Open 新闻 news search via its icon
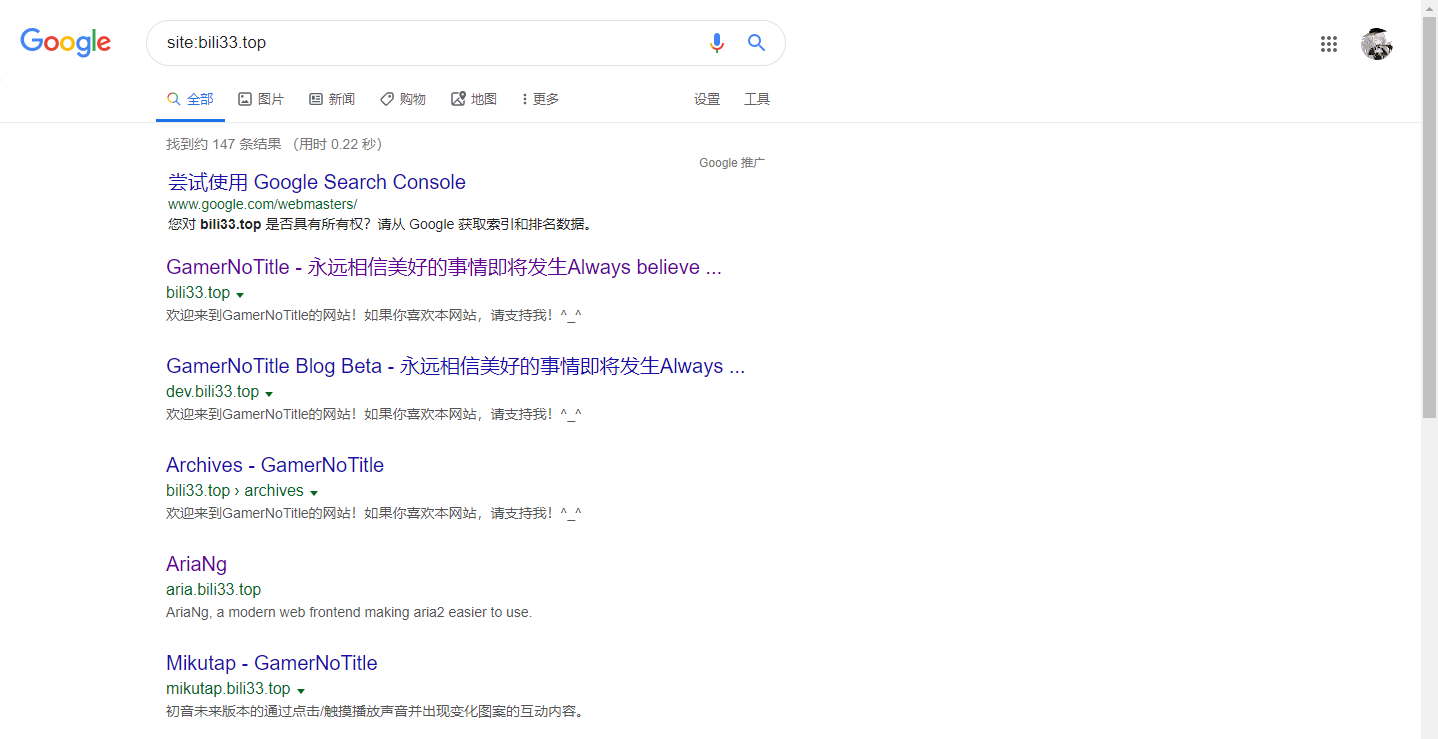 pos(315,98)
